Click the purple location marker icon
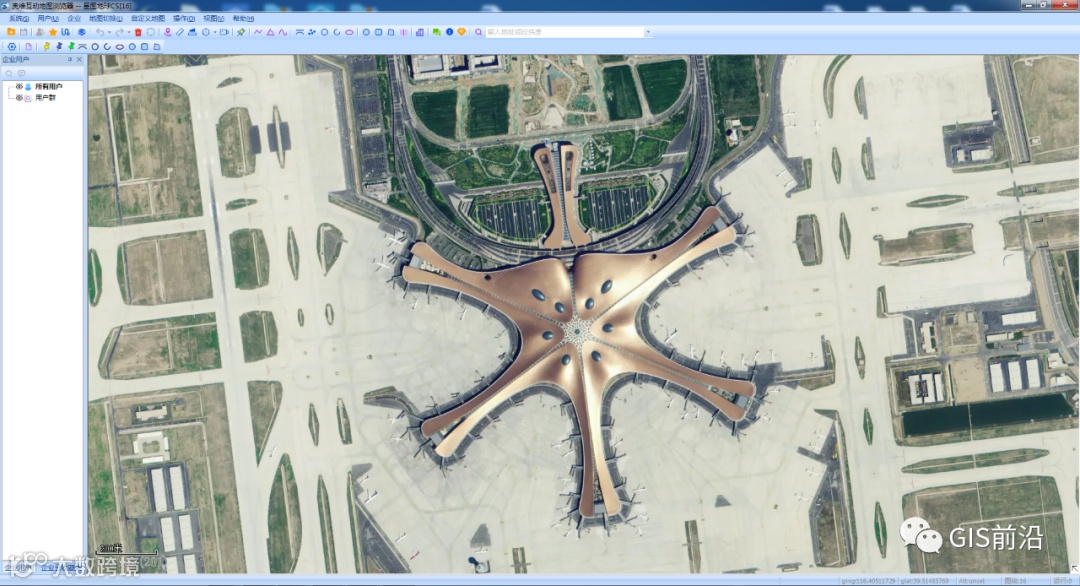Viewport: 1080px width, 586px height. click(x=167, y=32)
